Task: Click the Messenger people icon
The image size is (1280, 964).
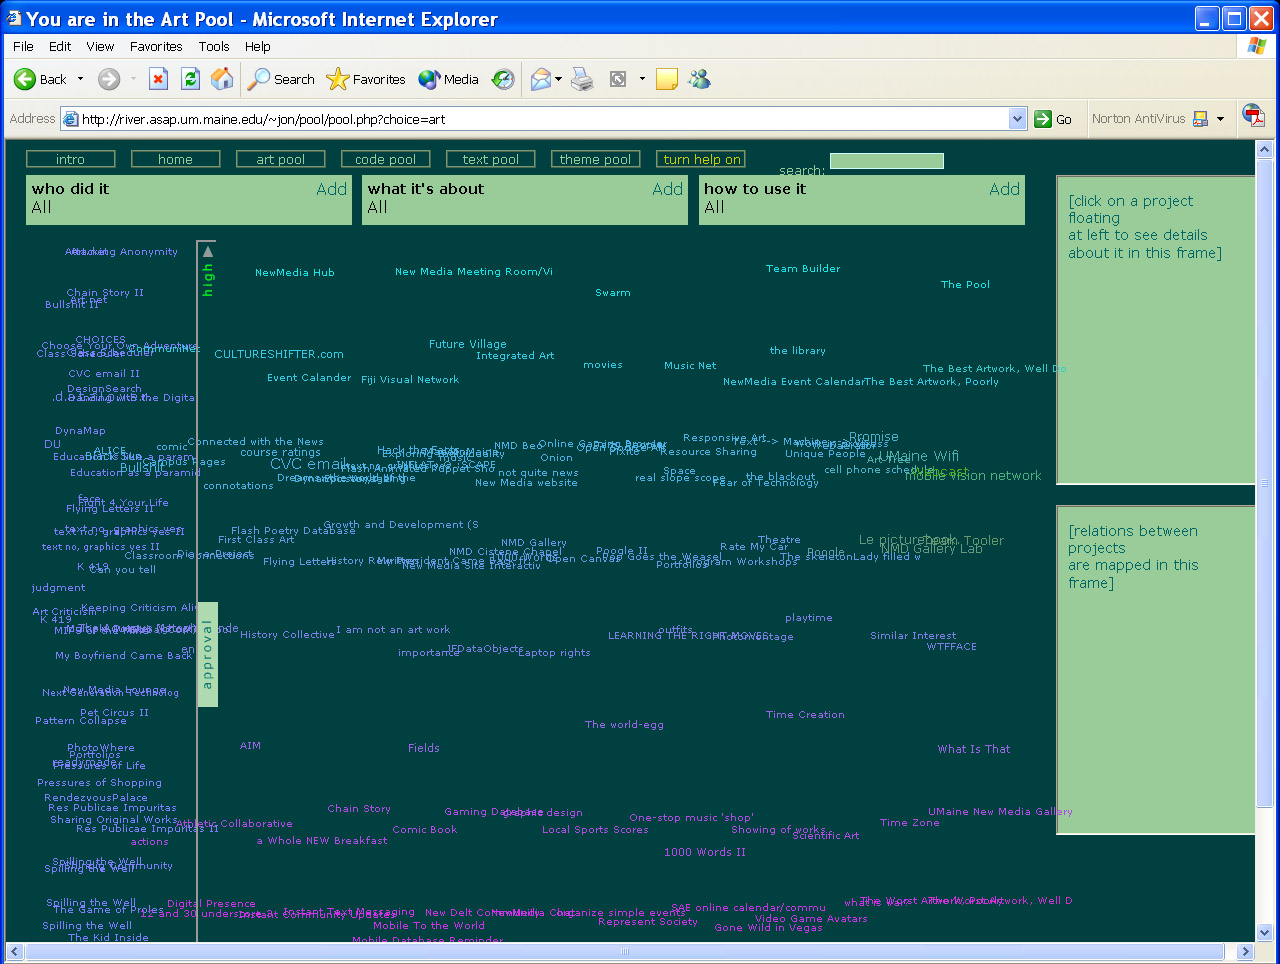Action: tap(699, 79)
